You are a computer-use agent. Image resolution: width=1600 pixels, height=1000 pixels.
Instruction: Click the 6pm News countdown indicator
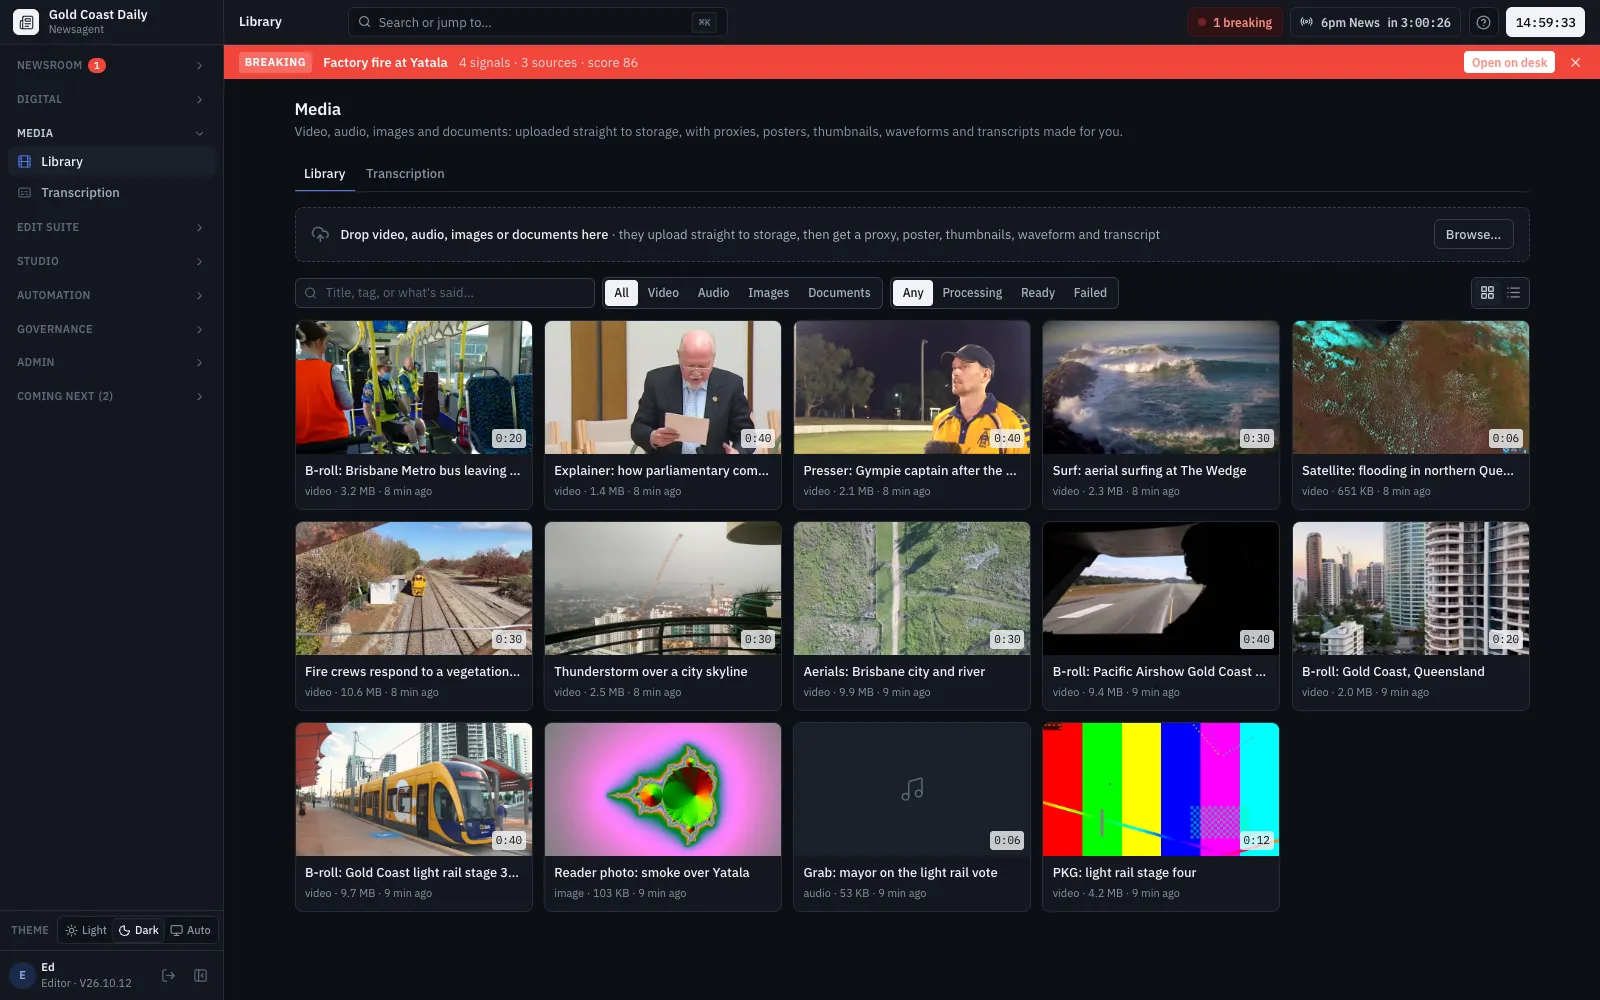pyautogui.click(x=1375, y=22)
